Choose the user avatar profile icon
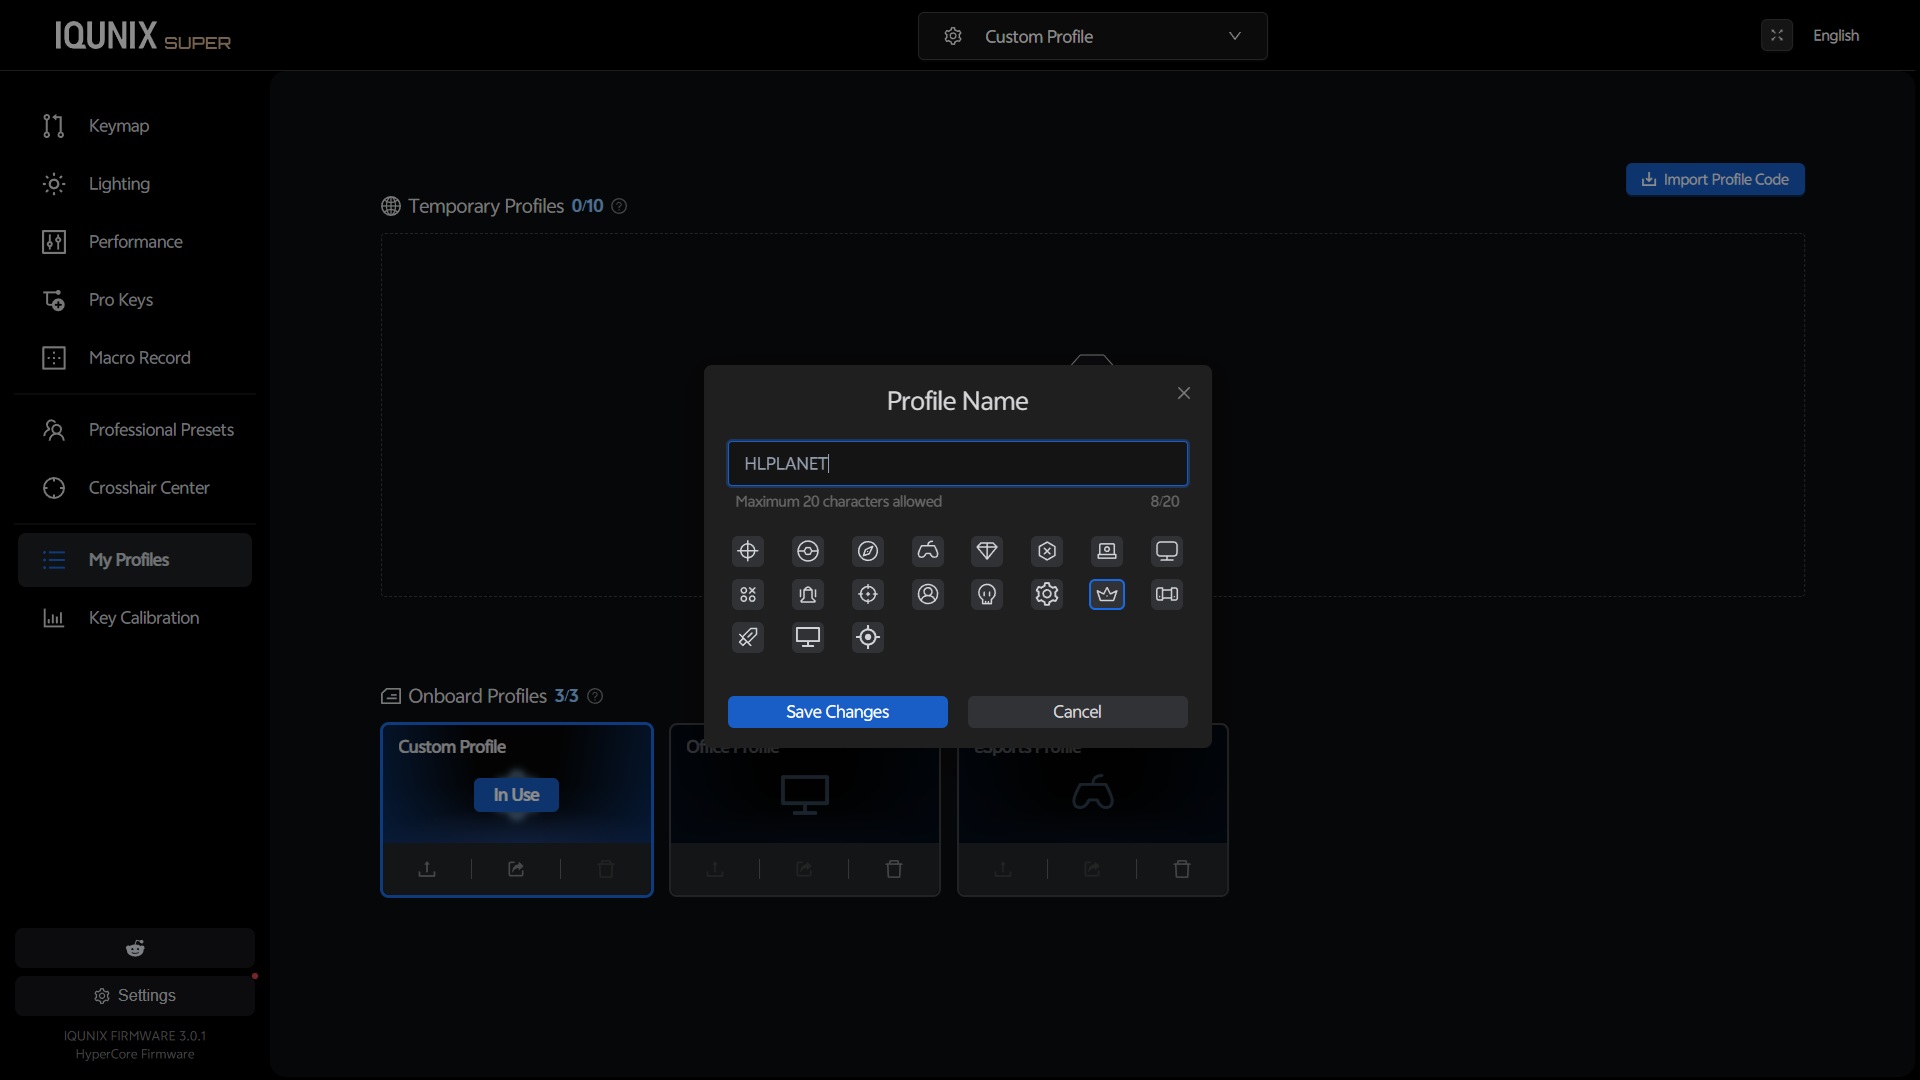Image resolution: width=1920 pixels, height=1080 pixels. pos(928,594)
